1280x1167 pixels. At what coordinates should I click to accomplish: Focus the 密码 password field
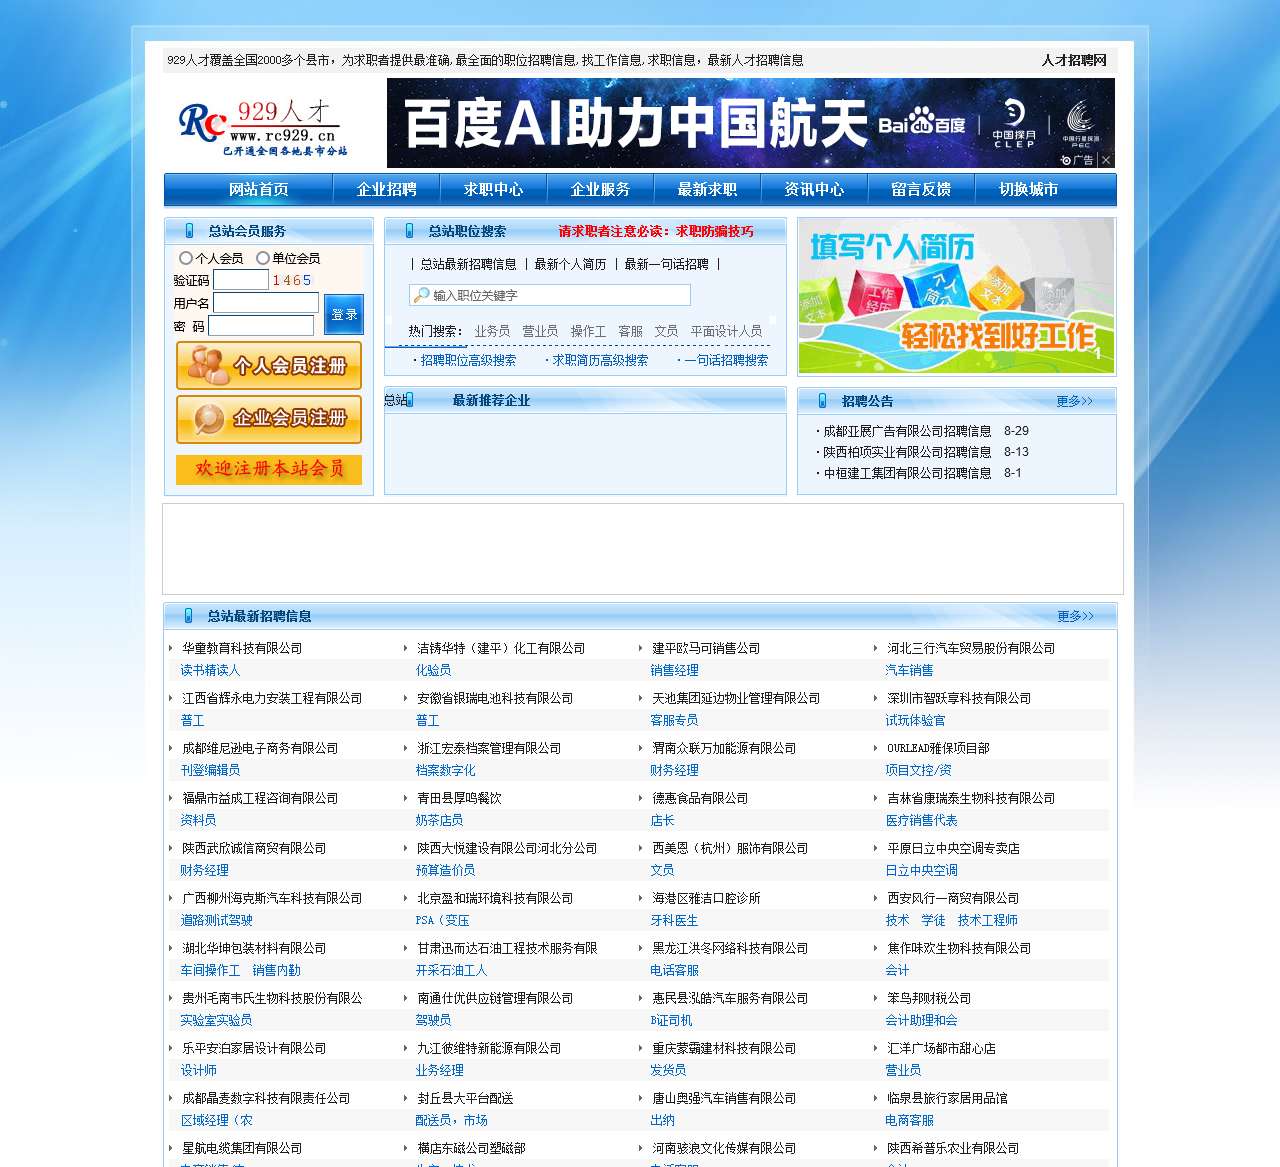coord(261,326)
